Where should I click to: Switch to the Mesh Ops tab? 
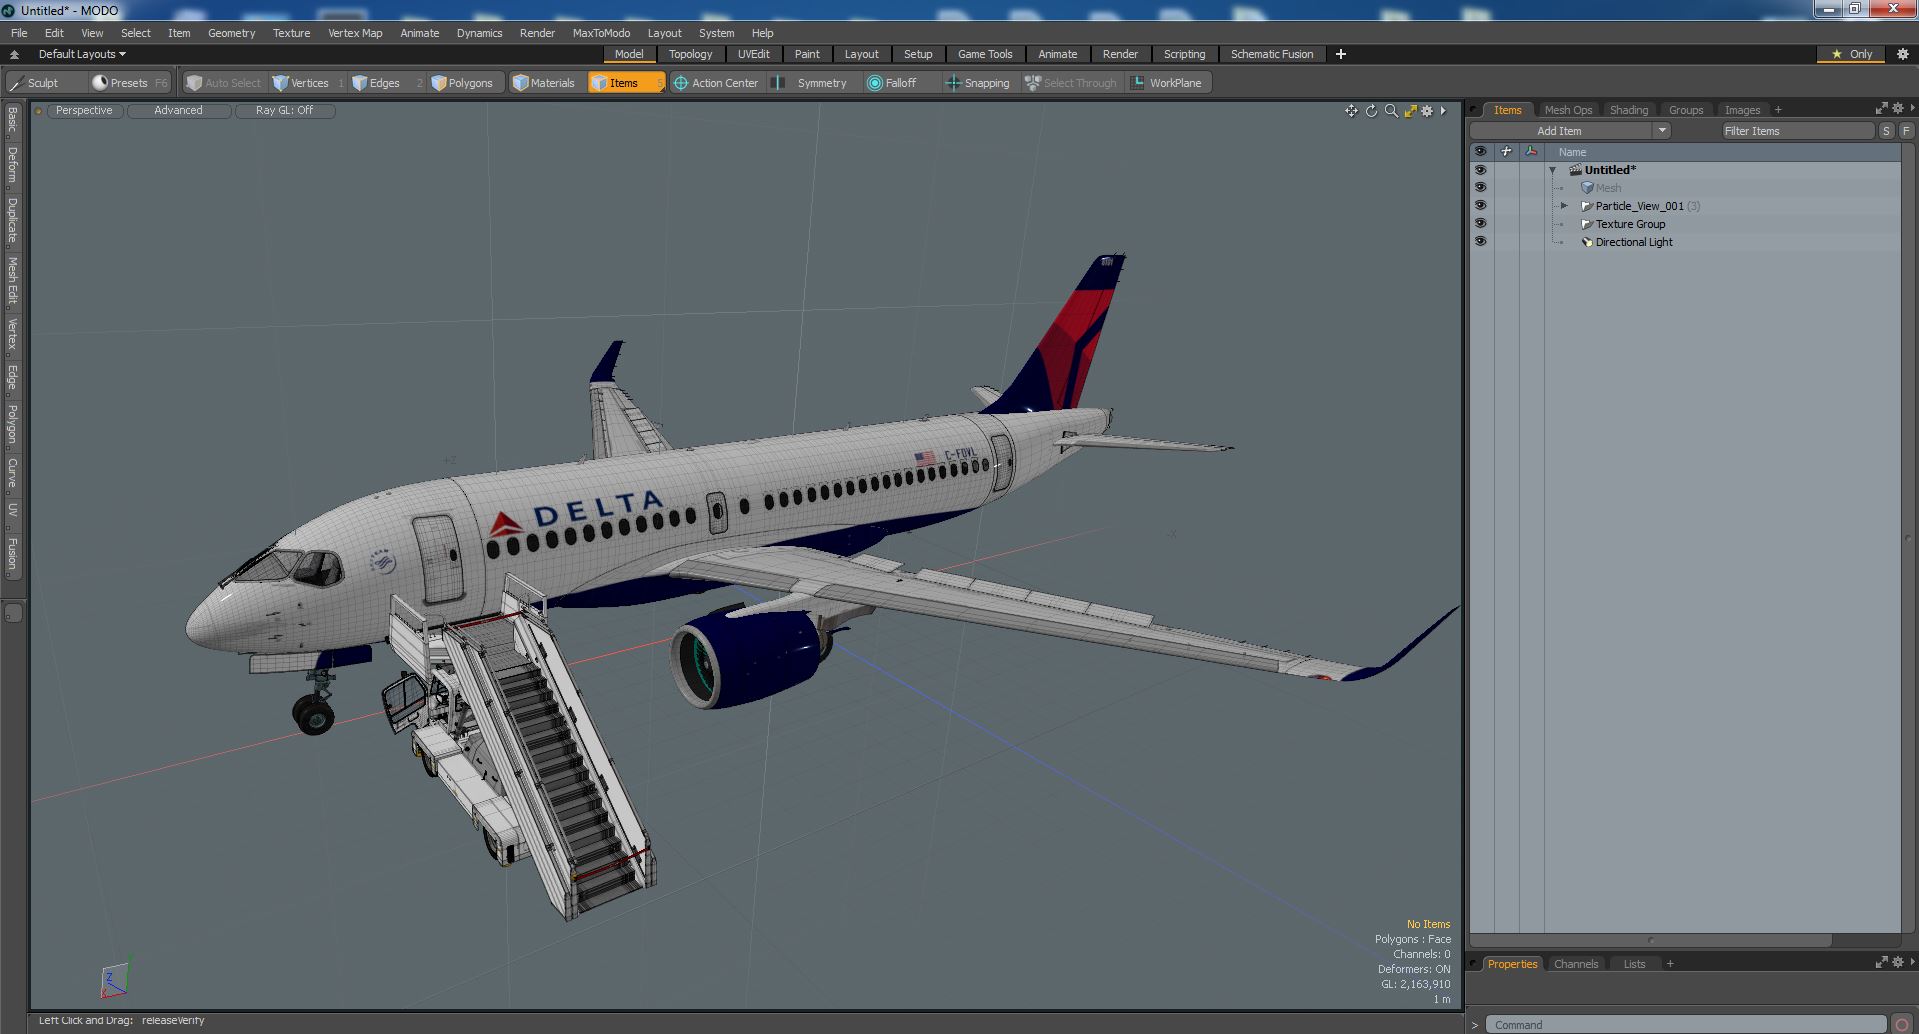pyautogui.click(x=1567, y=110)
